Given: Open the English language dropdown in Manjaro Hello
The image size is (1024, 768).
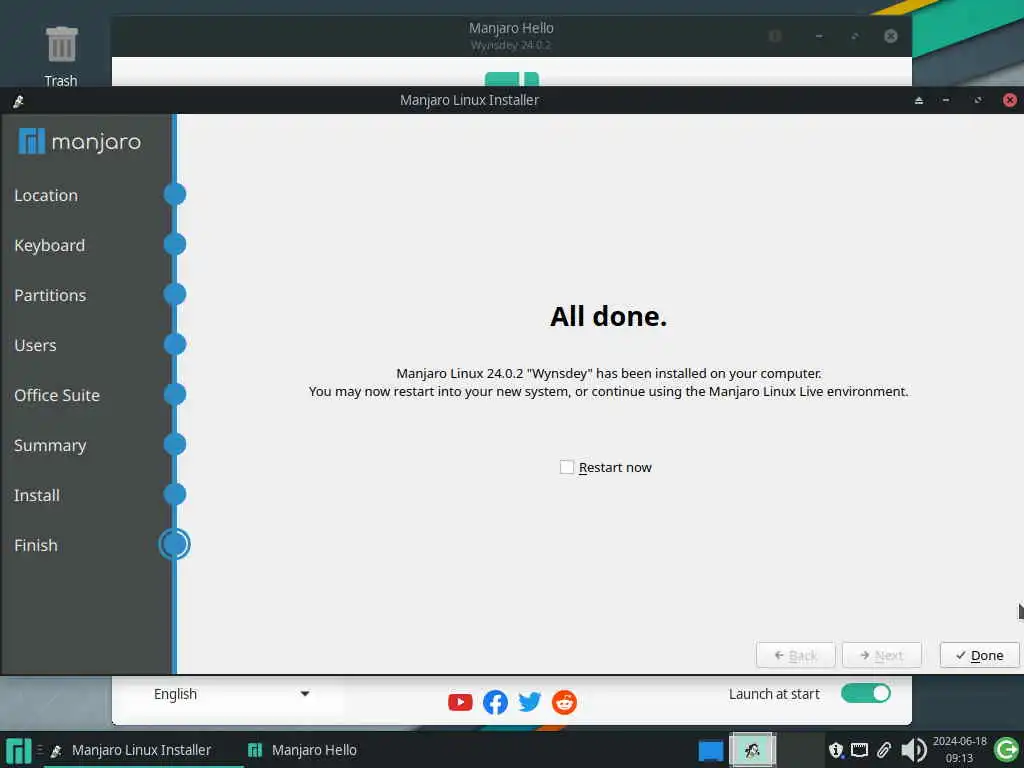Looking at the screenshot, I should (x=232, y=694).
